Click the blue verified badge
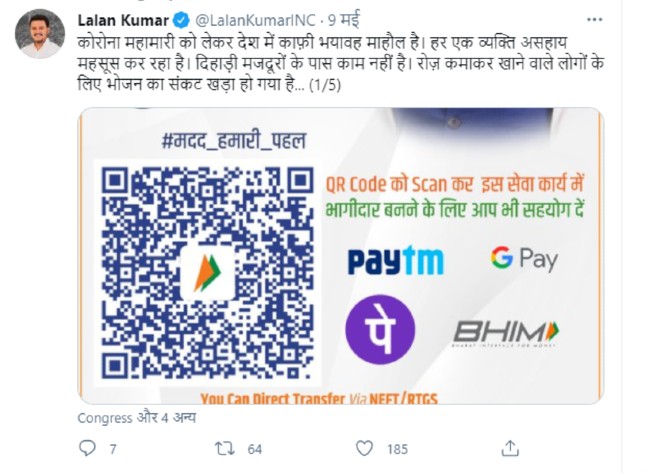Screen dimensions: 650x473 [182, 20]
